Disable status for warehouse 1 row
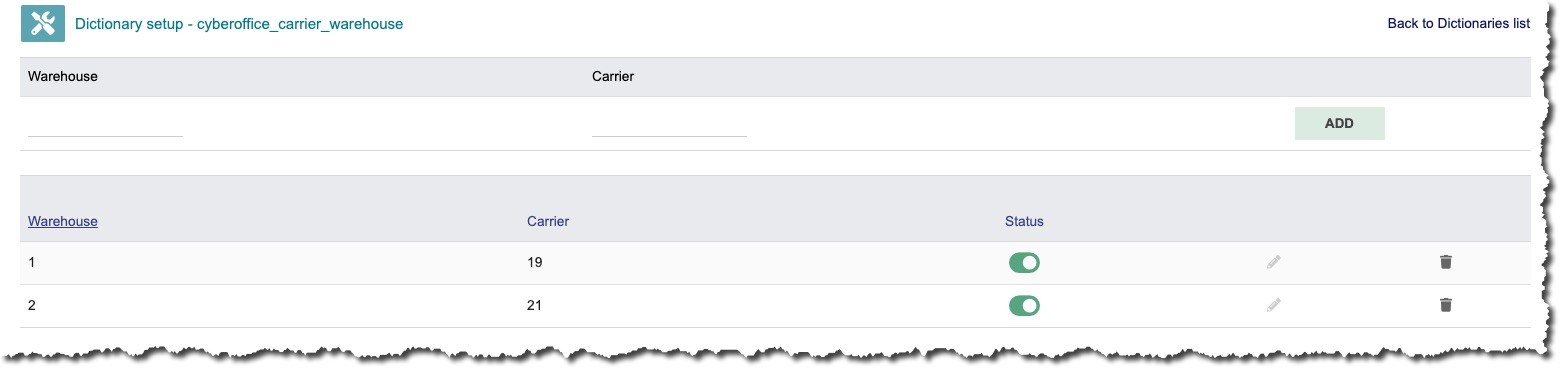The height and width of the screenshot is (368, 1561). coord(1024,263)
